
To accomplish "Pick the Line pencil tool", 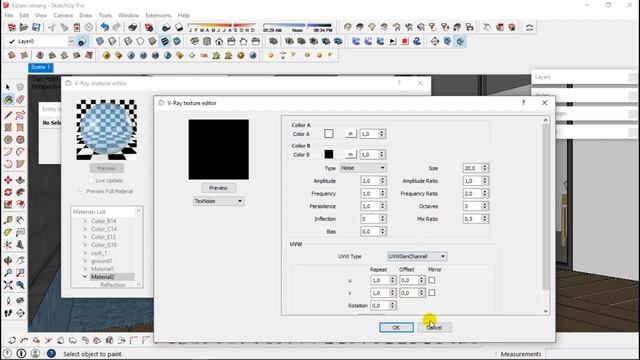I will click(8, 115).
